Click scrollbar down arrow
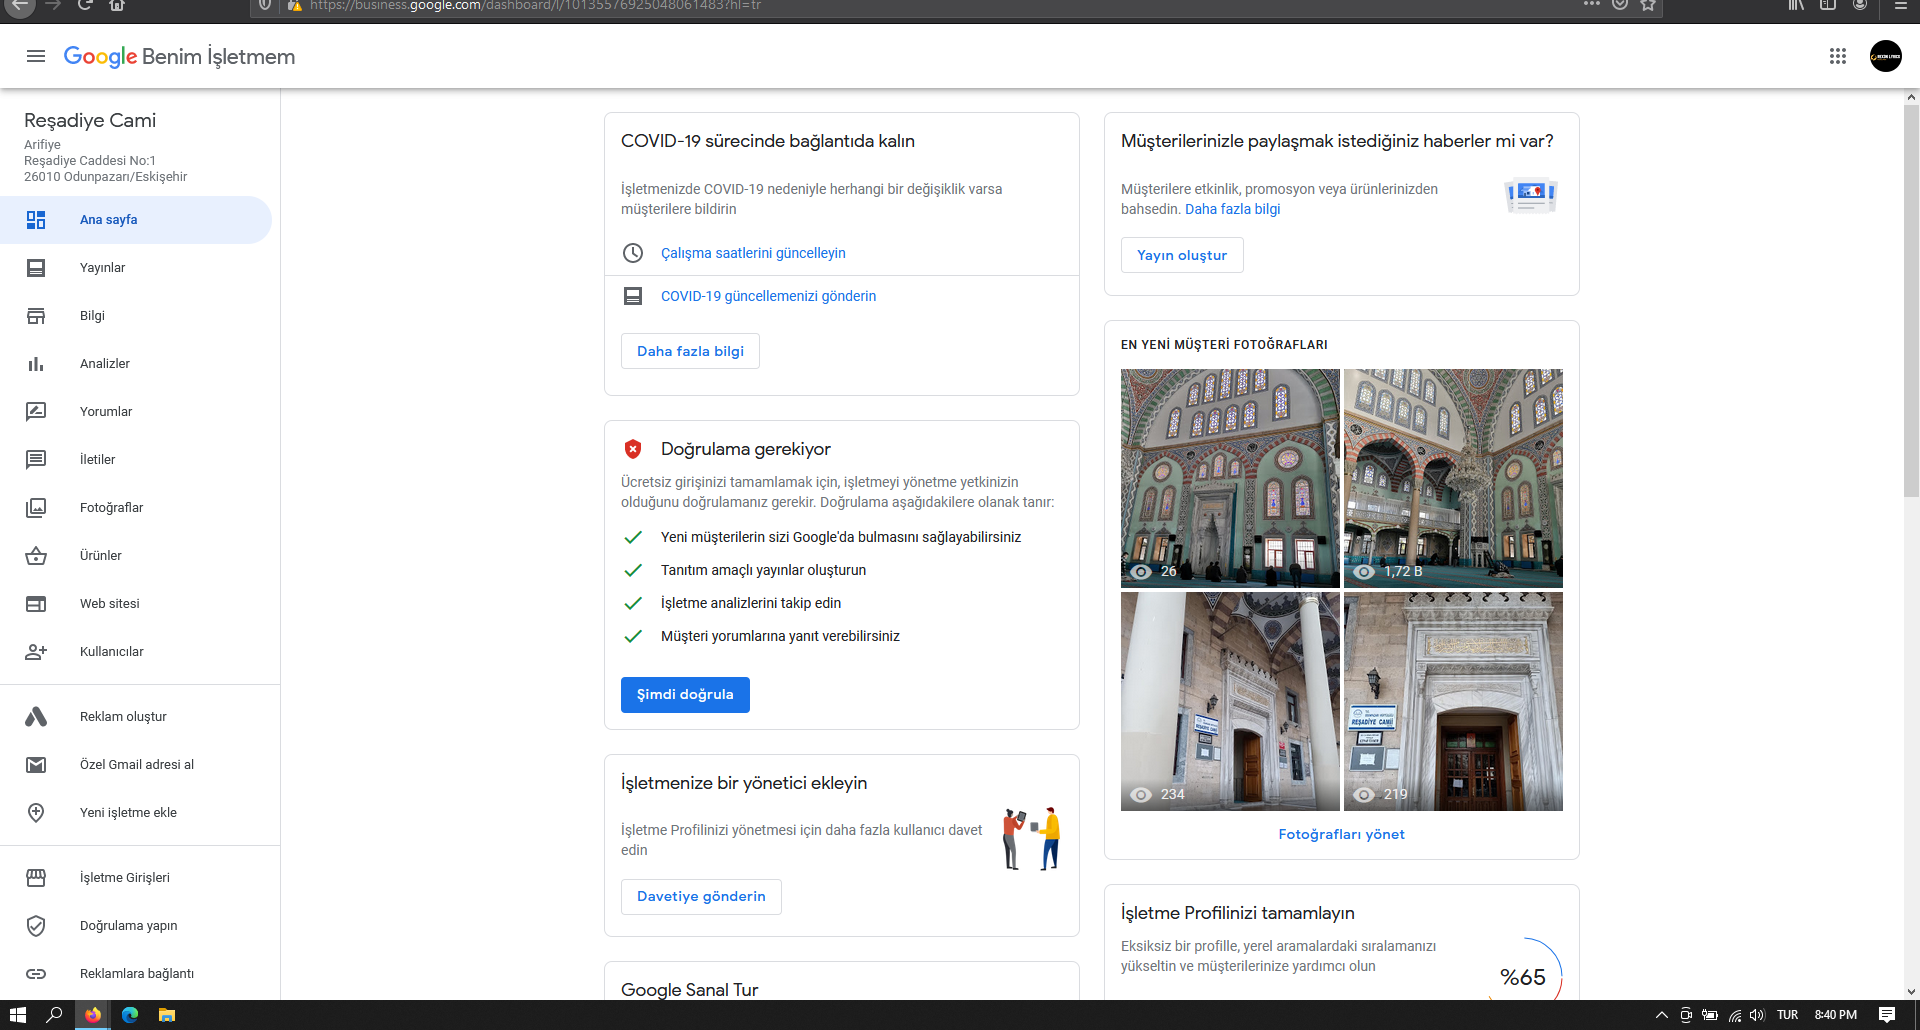Image resolution: width=1920 pixels, height=1030 pixels. [1911, 992]
